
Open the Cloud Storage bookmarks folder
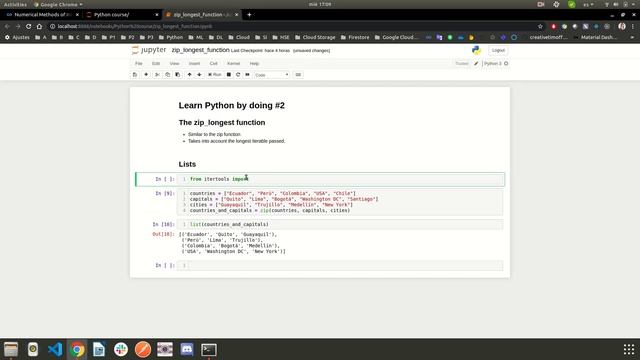(x=315, y=37)
